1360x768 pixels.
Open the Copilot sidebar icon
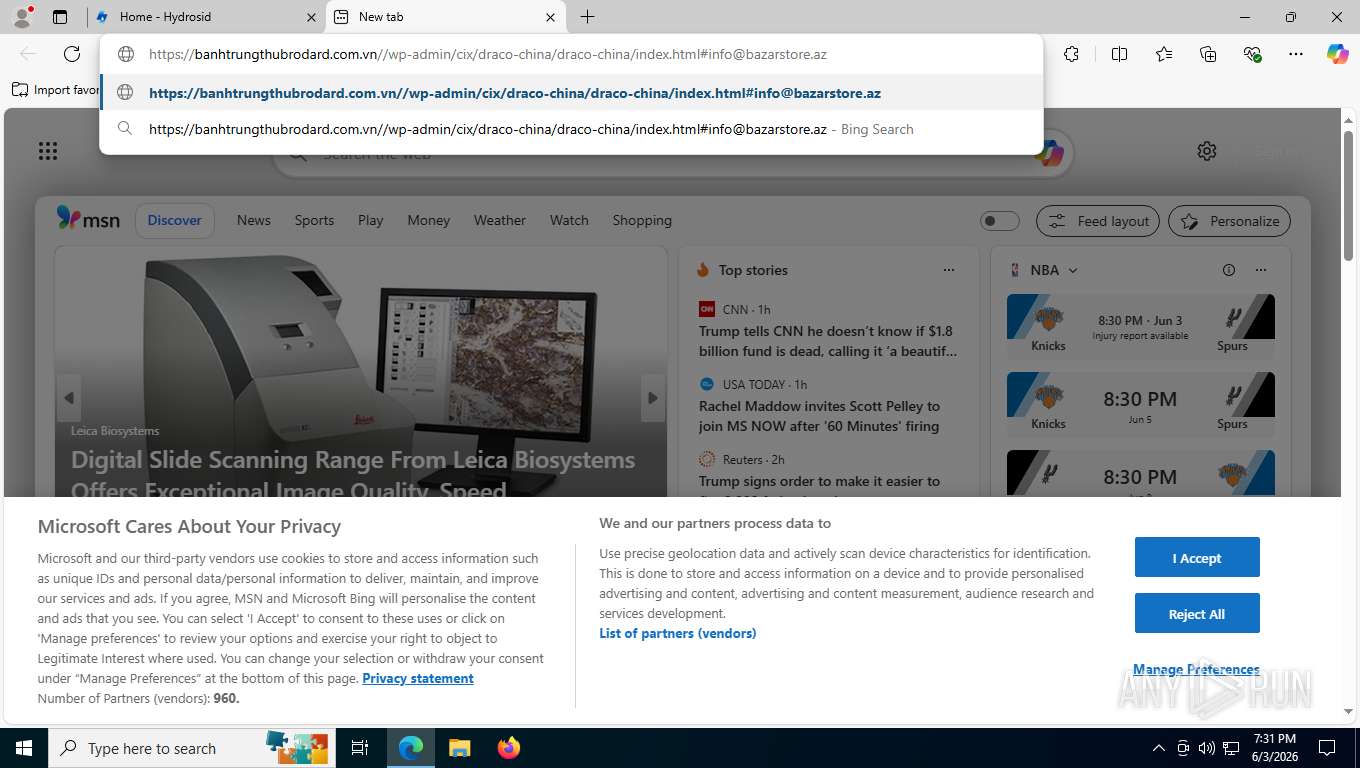coord(1338,54)
